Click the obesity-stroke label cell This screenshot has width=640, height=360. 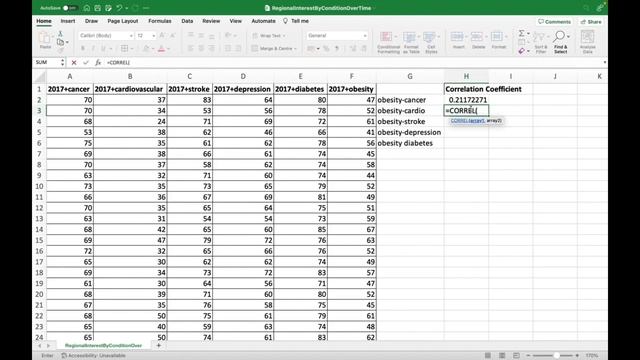410,122
